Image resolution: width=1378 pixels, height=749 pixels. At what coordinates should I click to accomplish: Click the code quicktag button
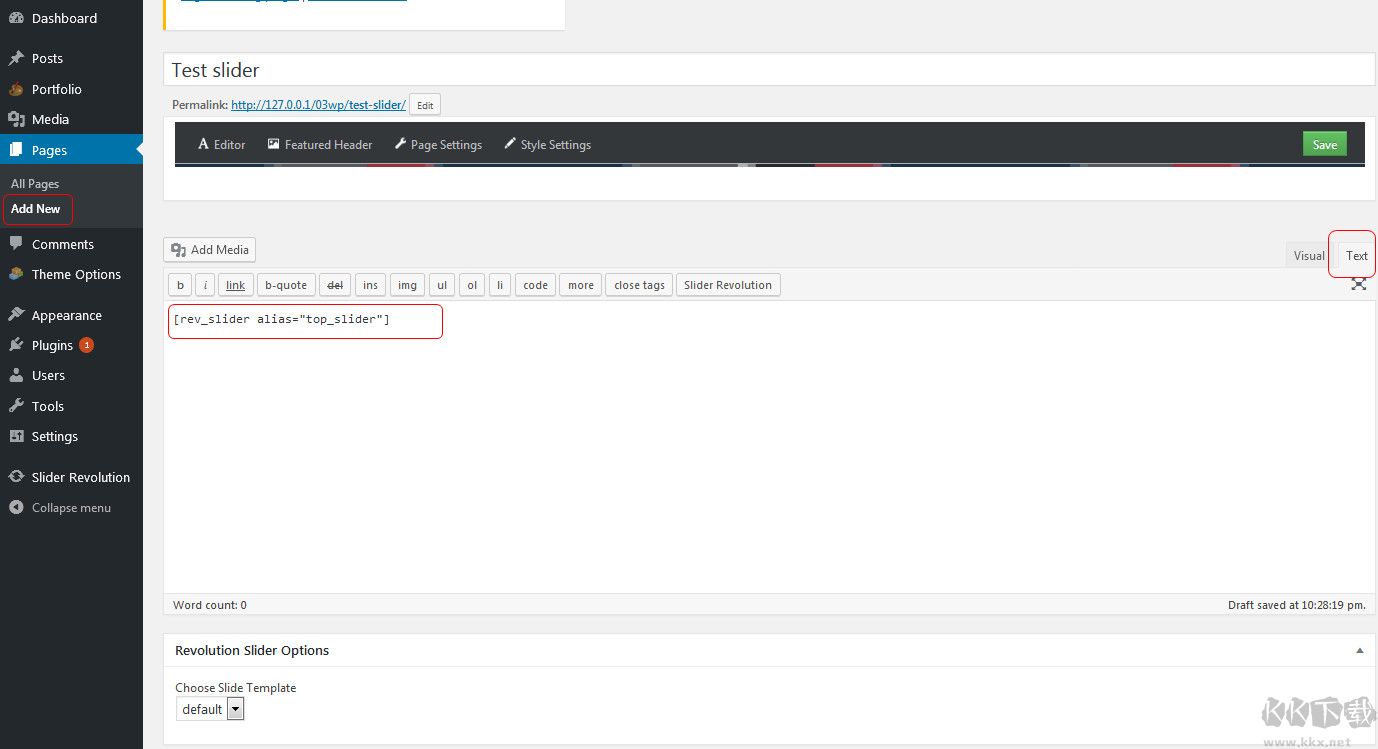pos(535,285)
